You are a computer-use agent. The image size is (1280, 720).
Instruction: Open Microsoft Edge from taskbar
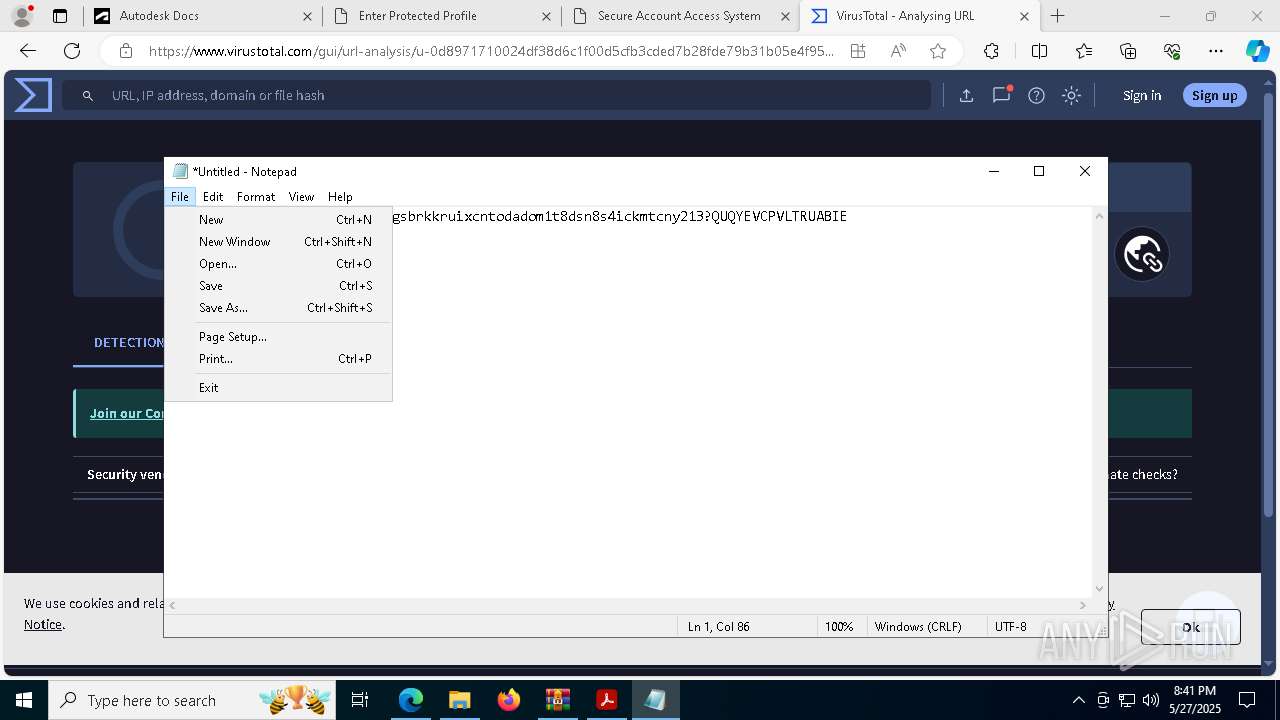[411, 700]
